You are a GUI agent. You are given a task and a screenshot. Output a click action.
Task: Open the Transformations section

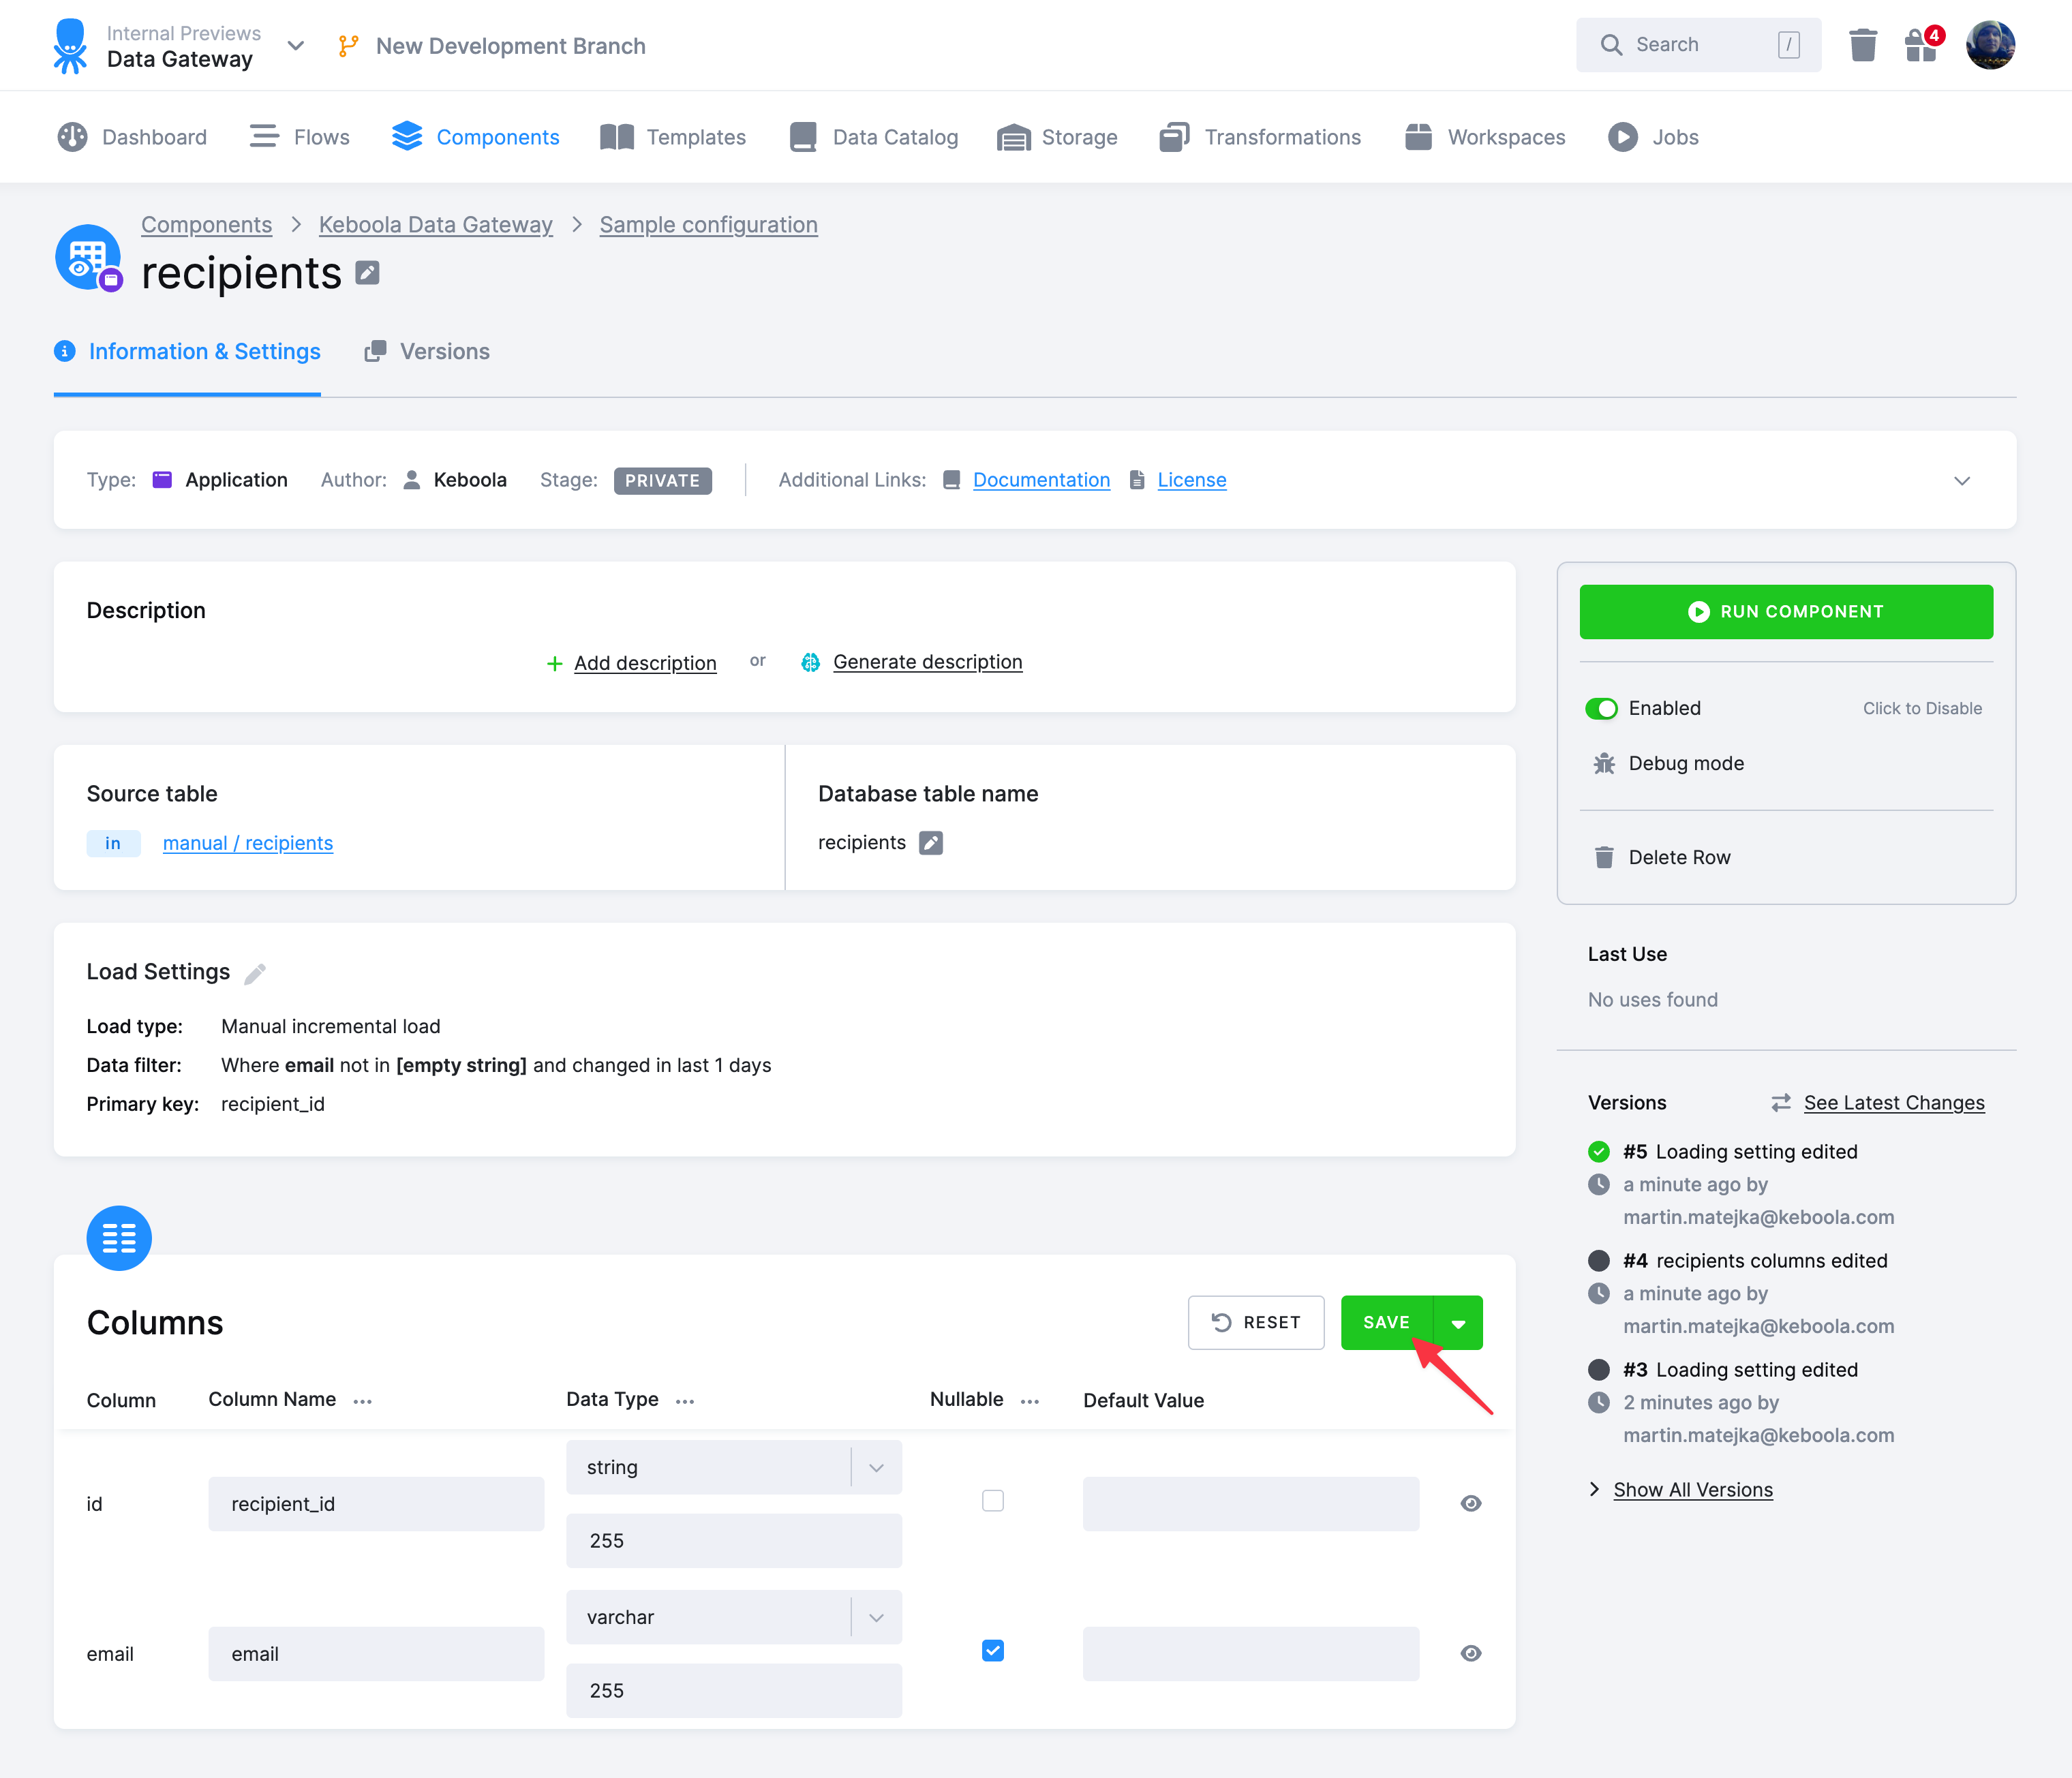point(1260,137)
